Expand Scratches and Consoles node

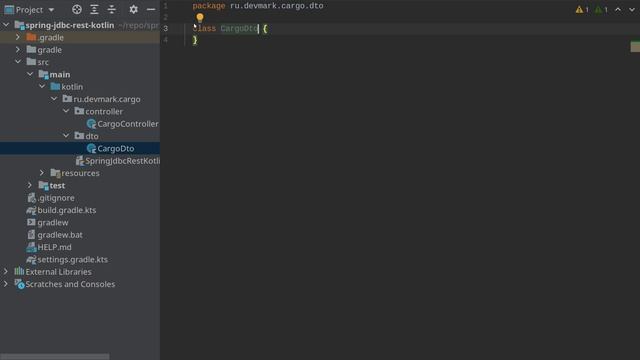click(6, 284)
